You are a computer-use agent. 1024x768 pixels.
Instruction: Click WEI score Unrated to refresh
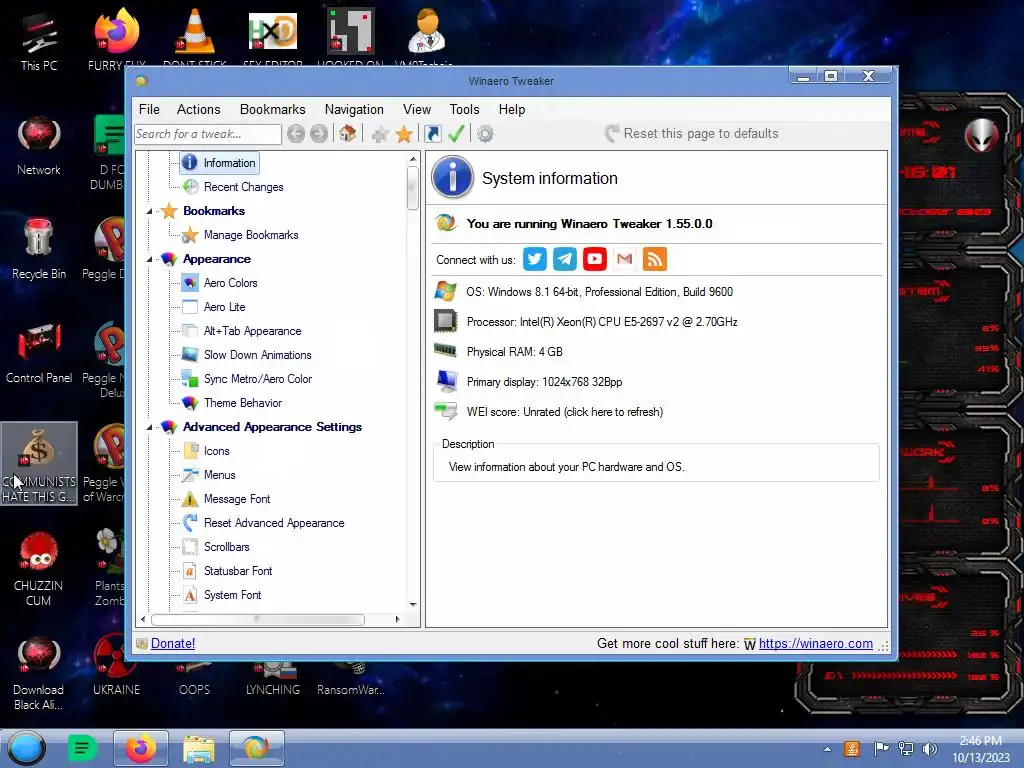(x=564, y=412)
